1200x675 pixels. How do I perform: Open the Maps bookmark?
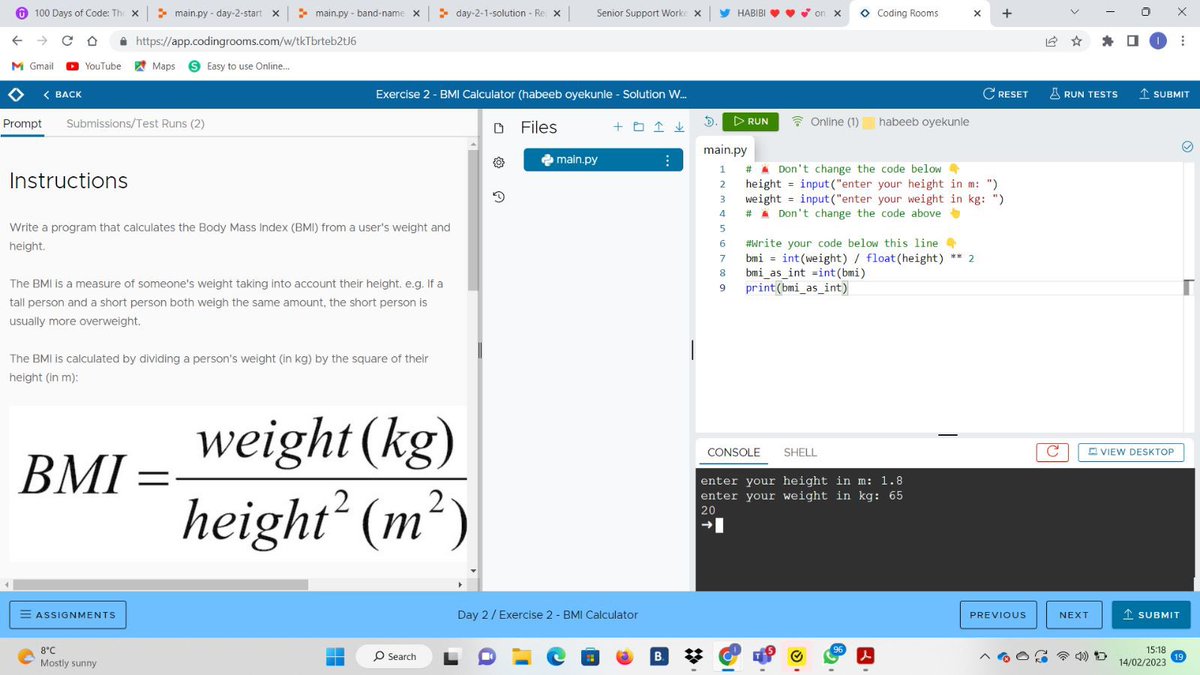coord(156,66)
